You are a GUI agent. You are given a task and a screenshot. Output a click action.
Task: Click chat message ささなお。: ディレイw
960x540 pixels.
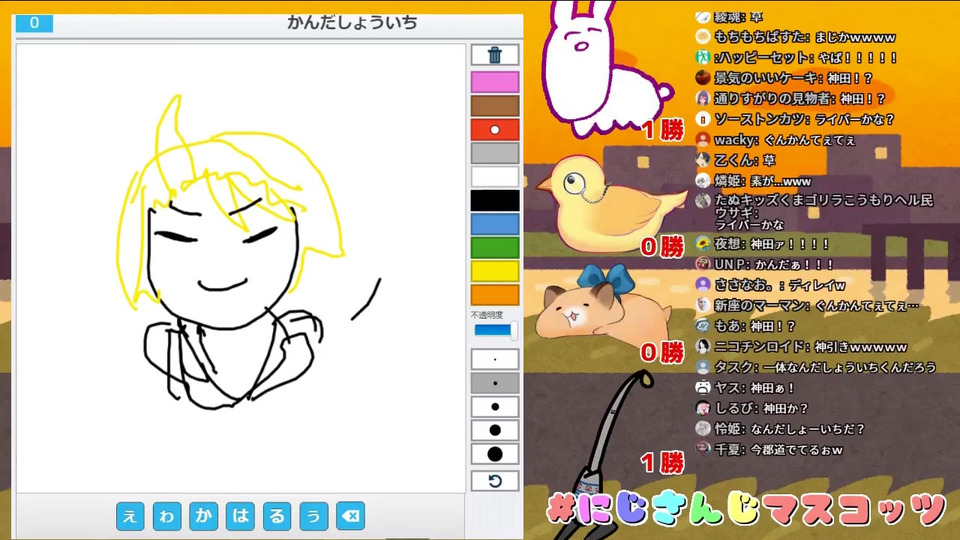tap(771, 285)
